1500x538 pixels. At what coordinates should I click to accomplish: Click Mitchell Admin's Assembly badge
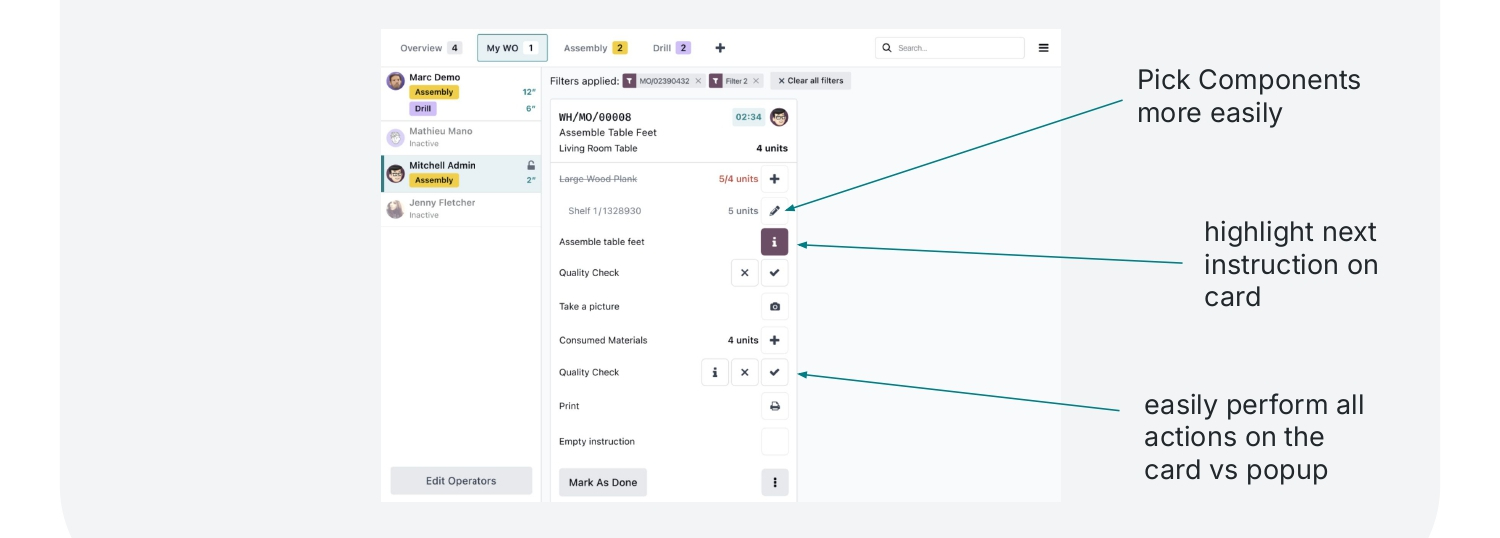pyautogui.click(x=434, y=180)
